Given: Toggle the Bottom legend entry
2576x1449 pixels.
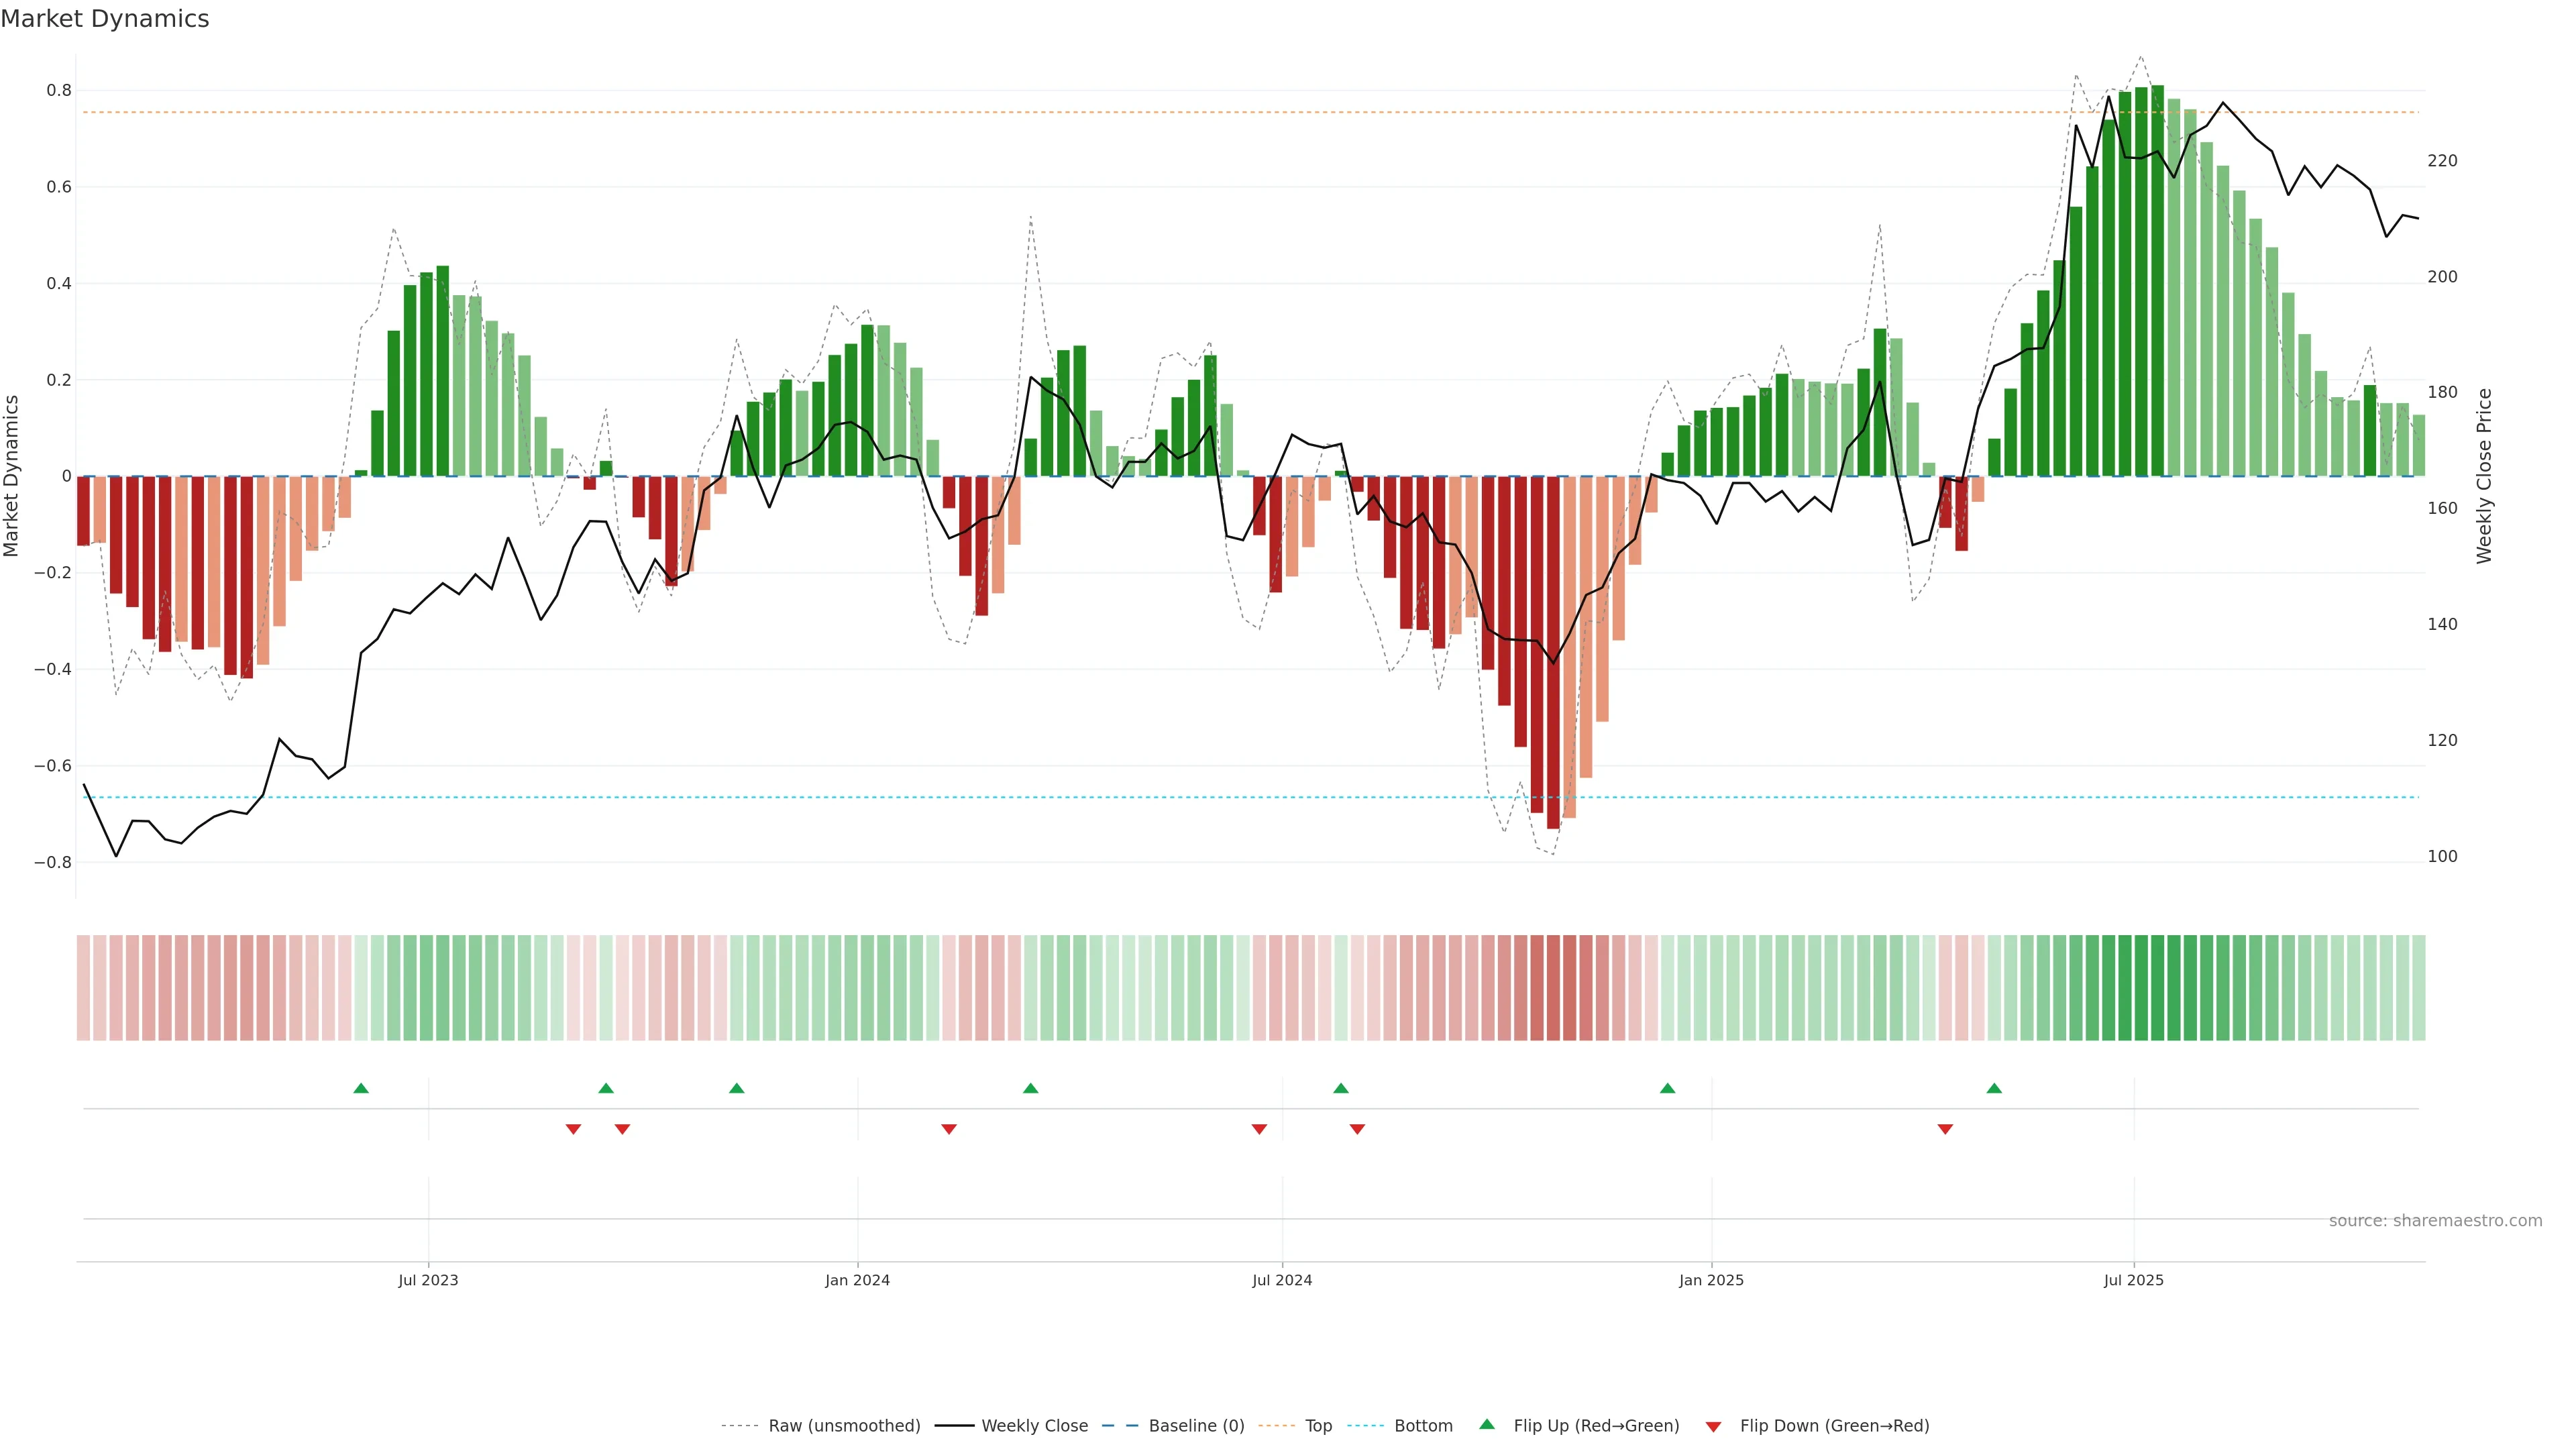Looking at the screenshot, I should pos(1423,1426).
